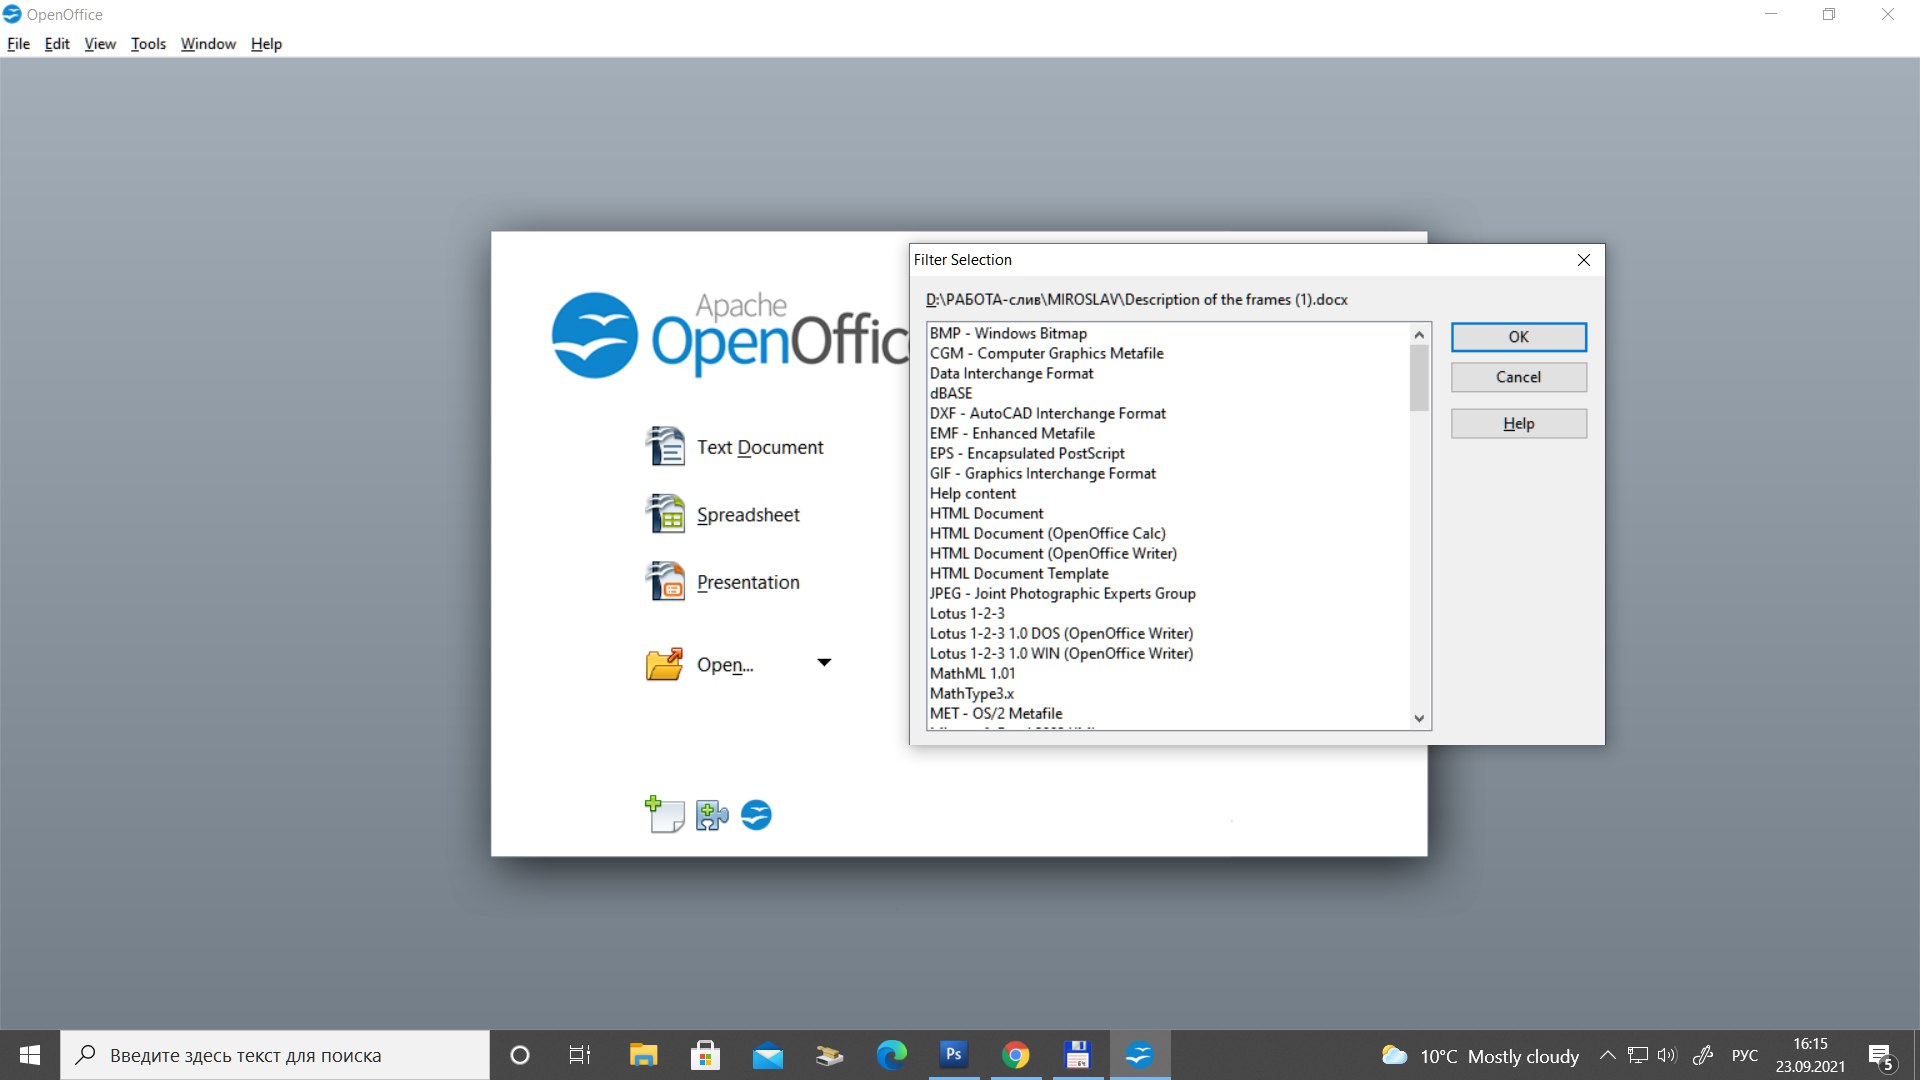This screenshot has height=1080, width=1920.
Task: Open Microsoft Edge from taskbar
Action: pos(891,1055)
